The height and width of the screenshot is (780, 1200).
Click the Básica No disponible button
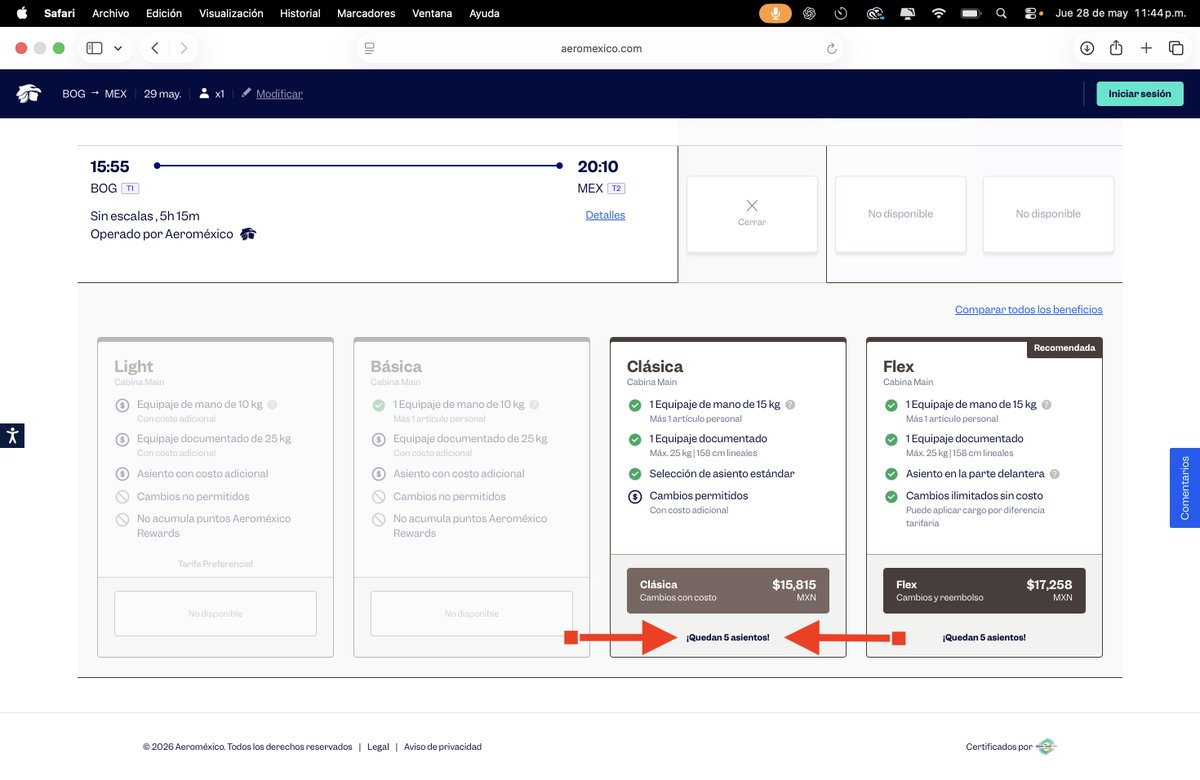[472, 613]
